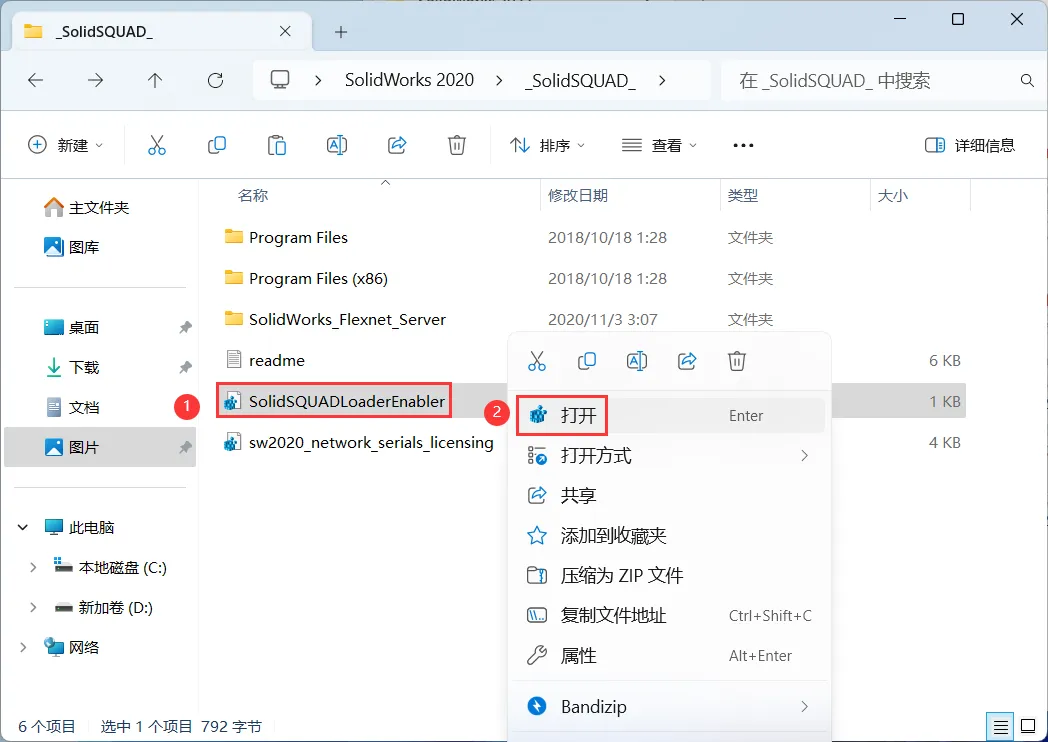Viewport: 1048px width, 742px height.
Task: Open 文档 in the sidebar
Action: click(x=100, y=408)
